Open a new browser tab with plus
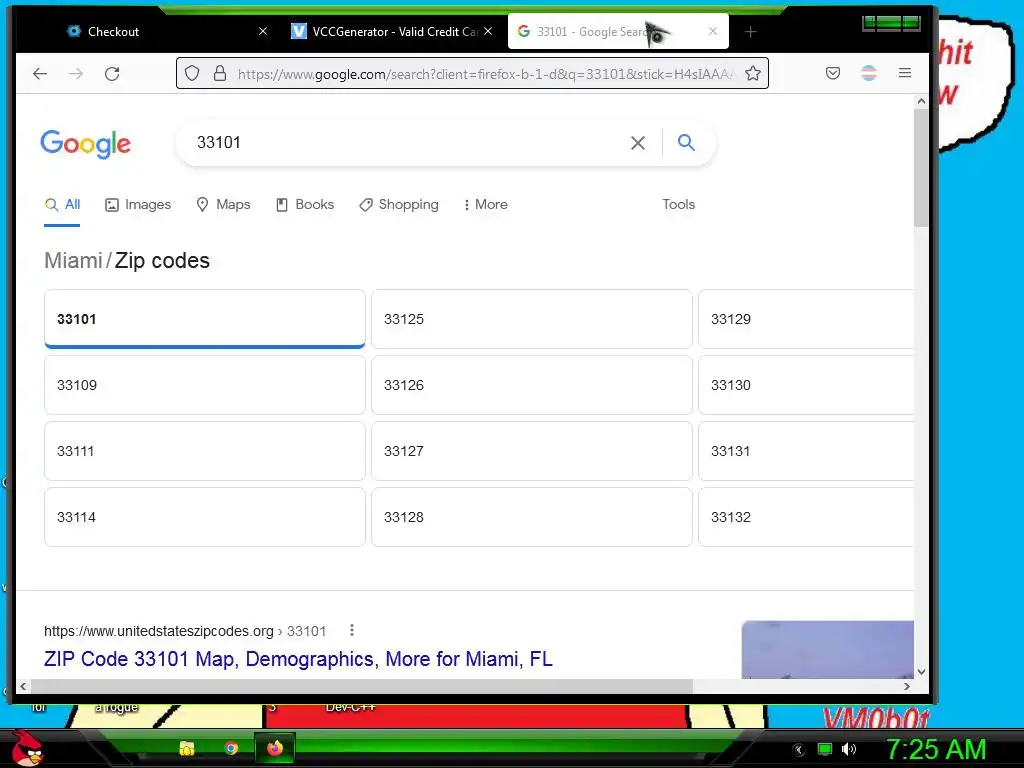Viewport: 1024px width, 768px height. point(750,32)
